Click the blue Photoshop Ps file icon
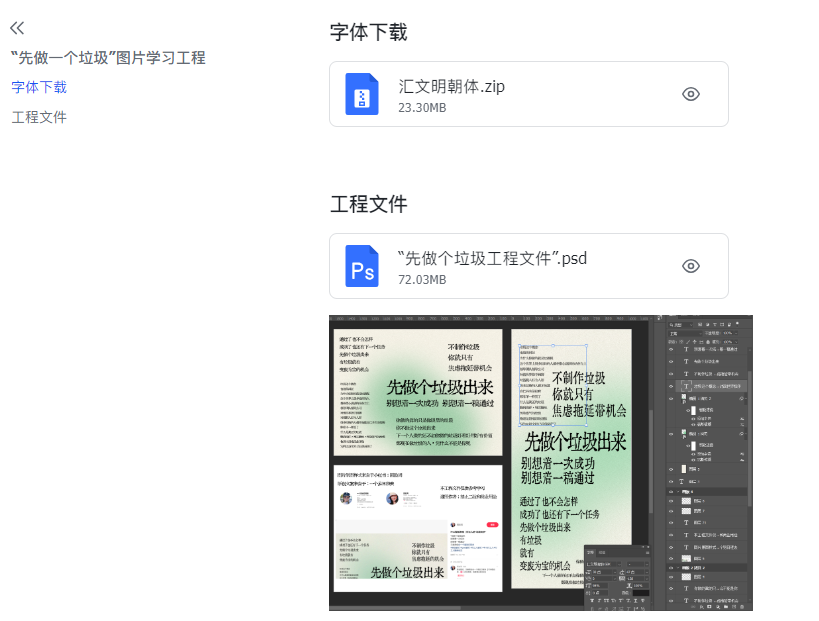The image size is (819, 621). tap(362, 266)
